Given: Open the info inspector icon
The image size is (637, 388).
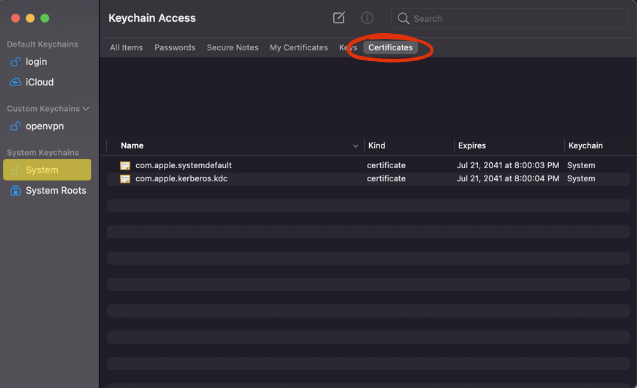Looking at the screenshot, I should pos(367,18).
